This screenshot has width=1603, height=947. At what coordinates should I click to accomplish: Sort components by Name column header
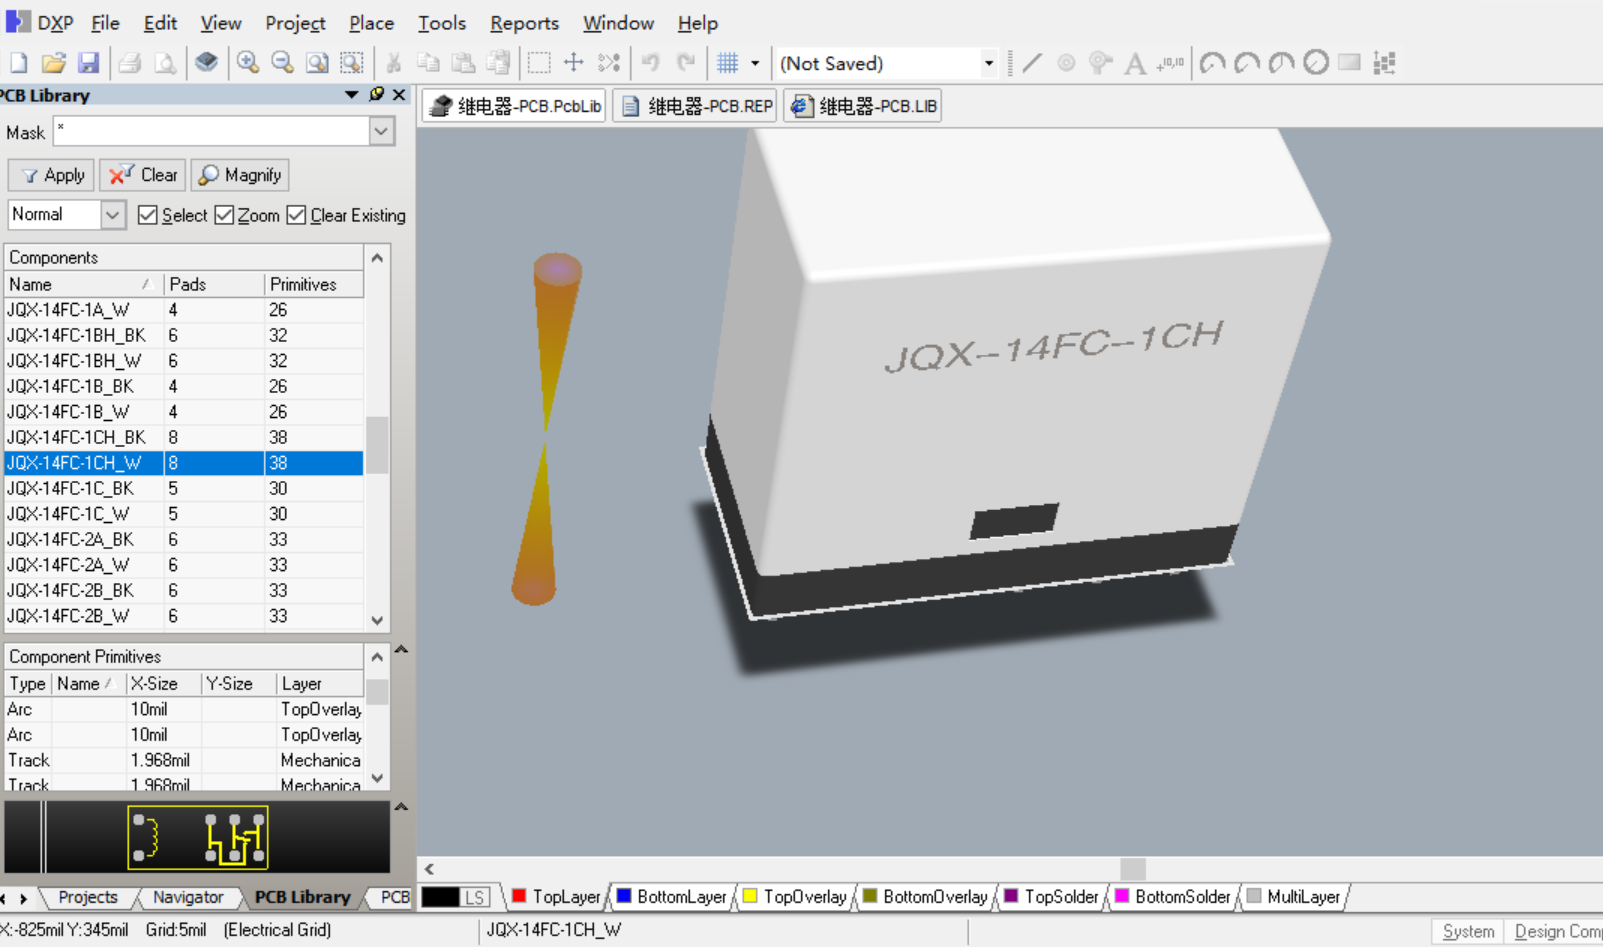pyautogui.click(x=83, y=284)
